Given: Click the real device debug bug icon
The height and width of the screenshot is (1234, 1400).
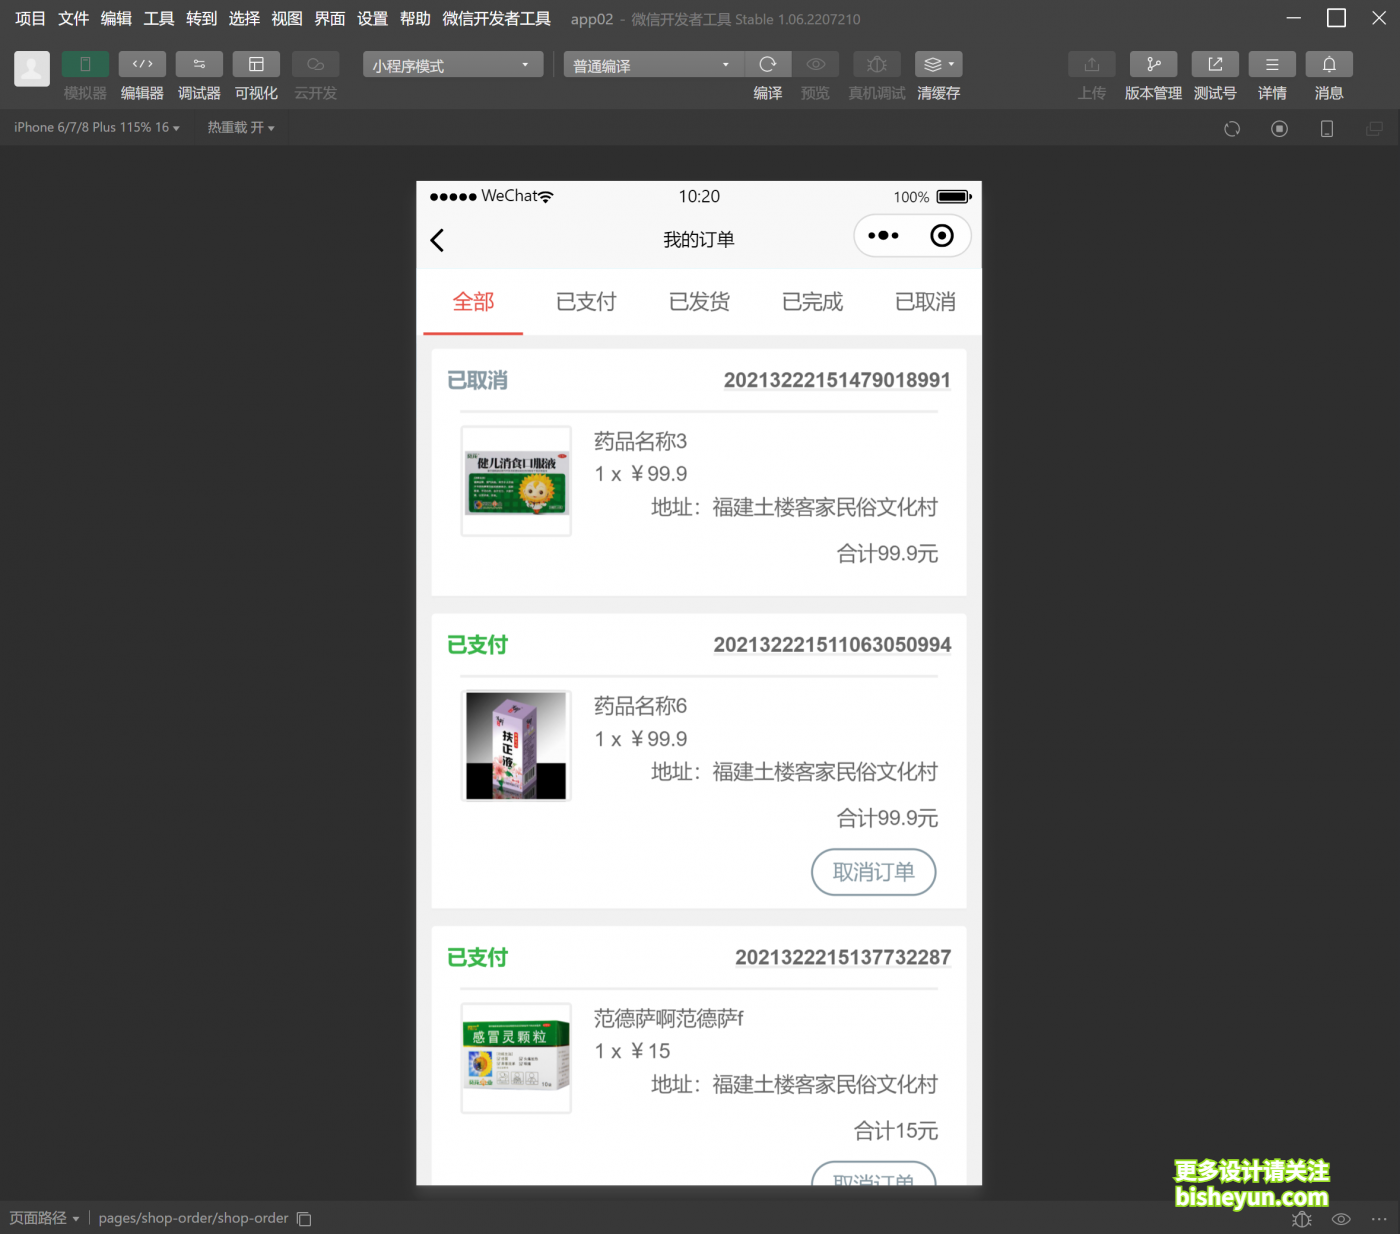Looking at the screenshot, I should click(x=877, y=64).
